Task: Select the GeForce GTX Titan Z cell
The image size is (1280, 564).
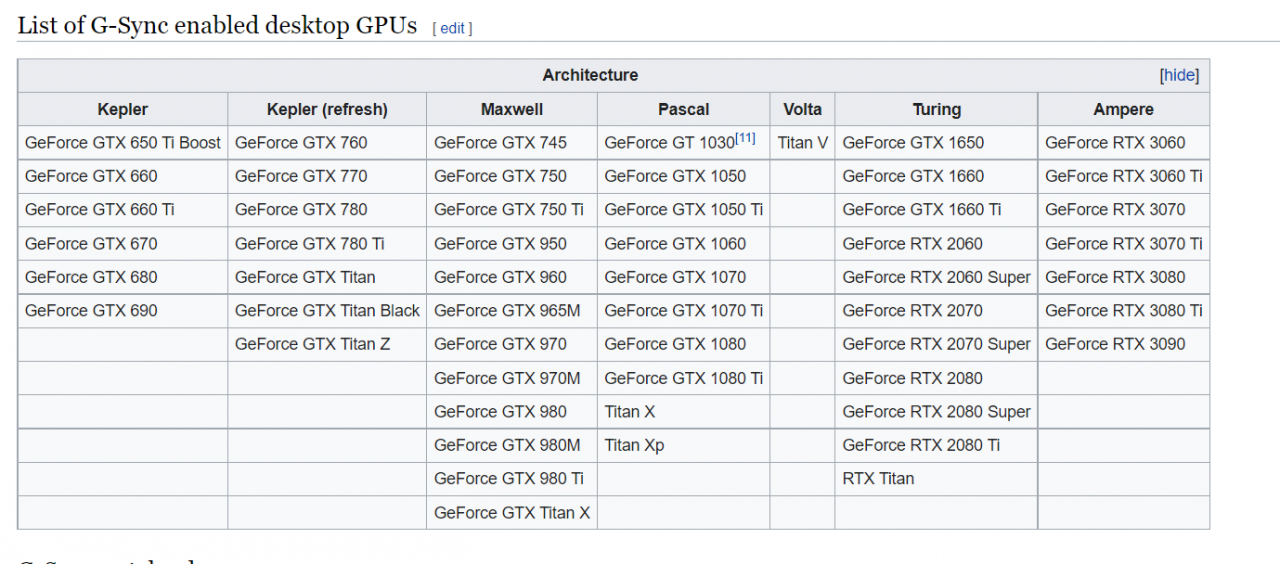Action: pos(327,344)
